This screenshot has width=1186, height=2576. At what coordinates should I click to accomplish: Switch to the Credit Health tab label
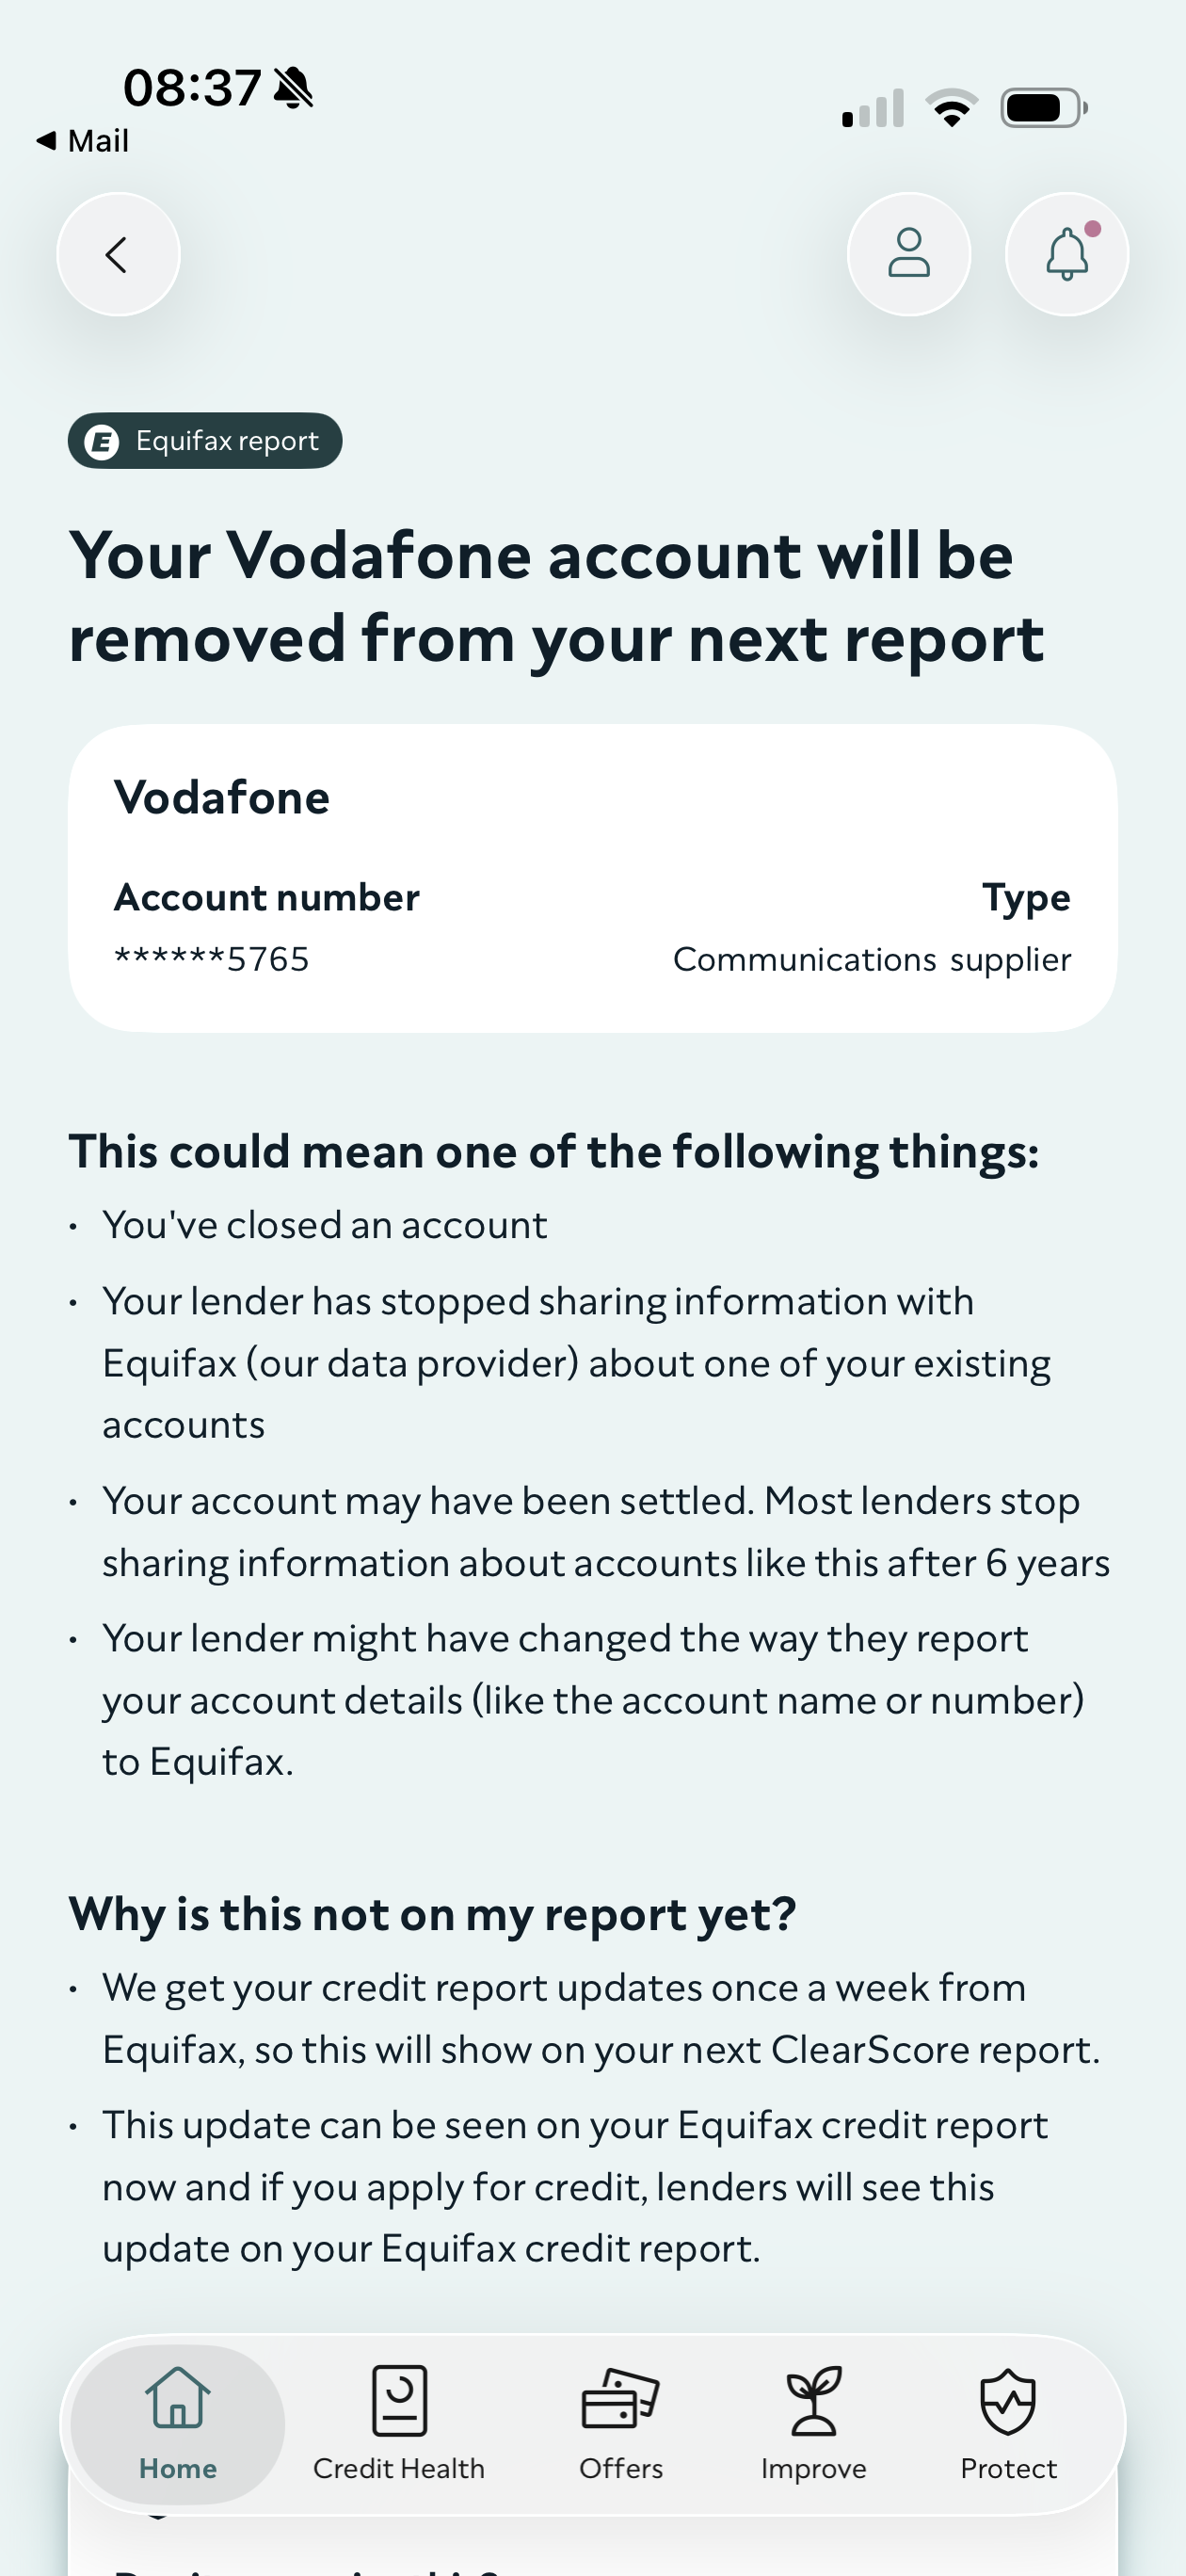[x=399, y=2468]
